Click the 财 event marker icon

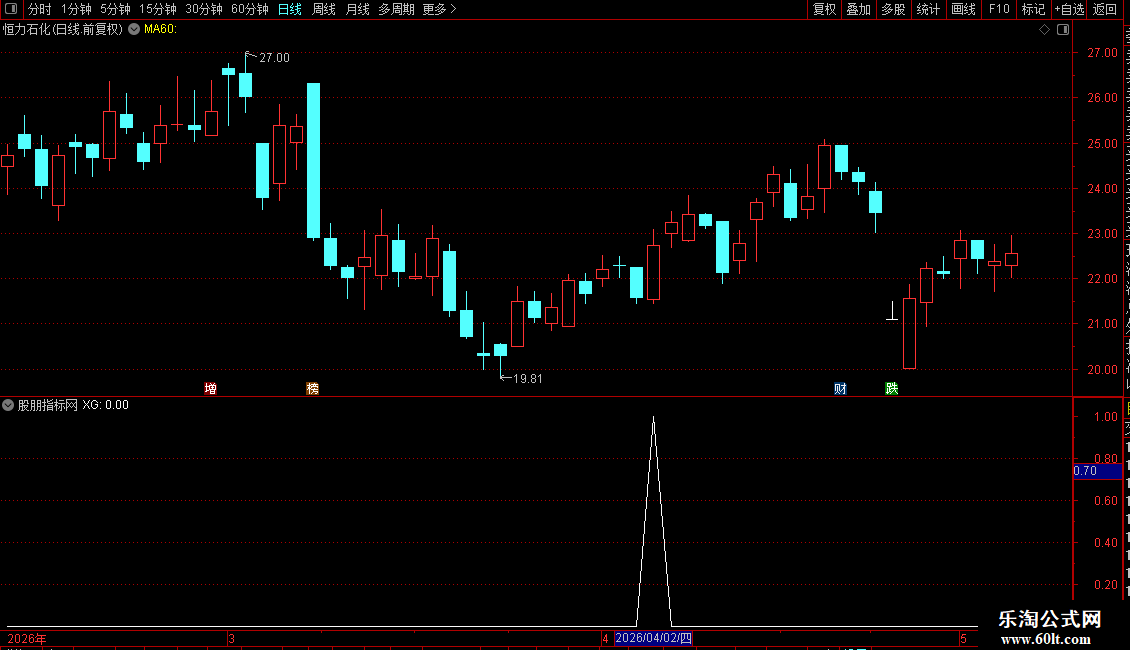click(x=840, y=388)
